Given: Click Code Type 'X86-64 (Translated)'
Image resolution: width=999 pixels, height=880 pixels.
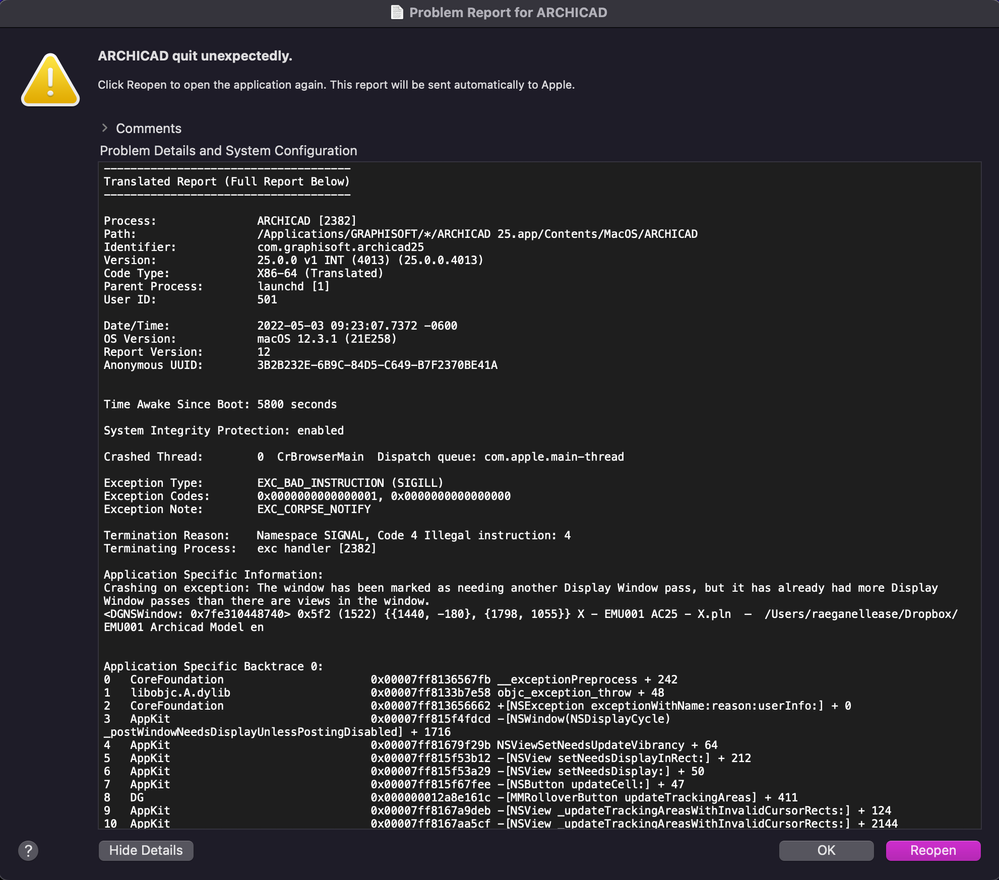Looking at the screenshot, I should click(x=320, y=273).
